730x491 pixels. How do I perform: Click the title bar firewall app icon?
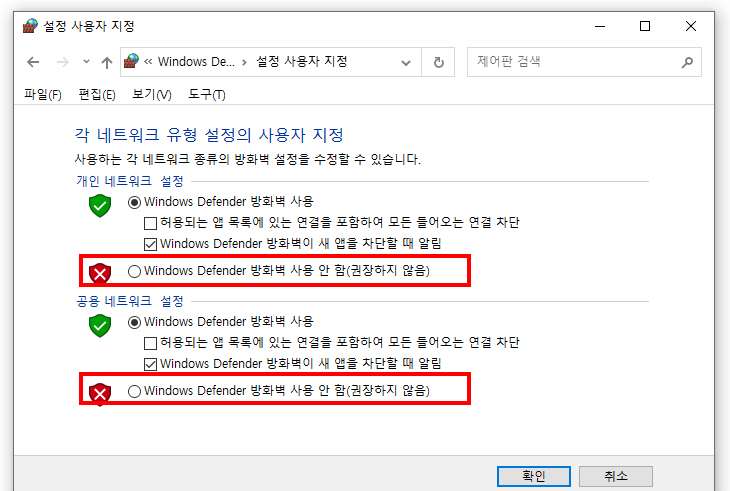(x=30, y=26)
